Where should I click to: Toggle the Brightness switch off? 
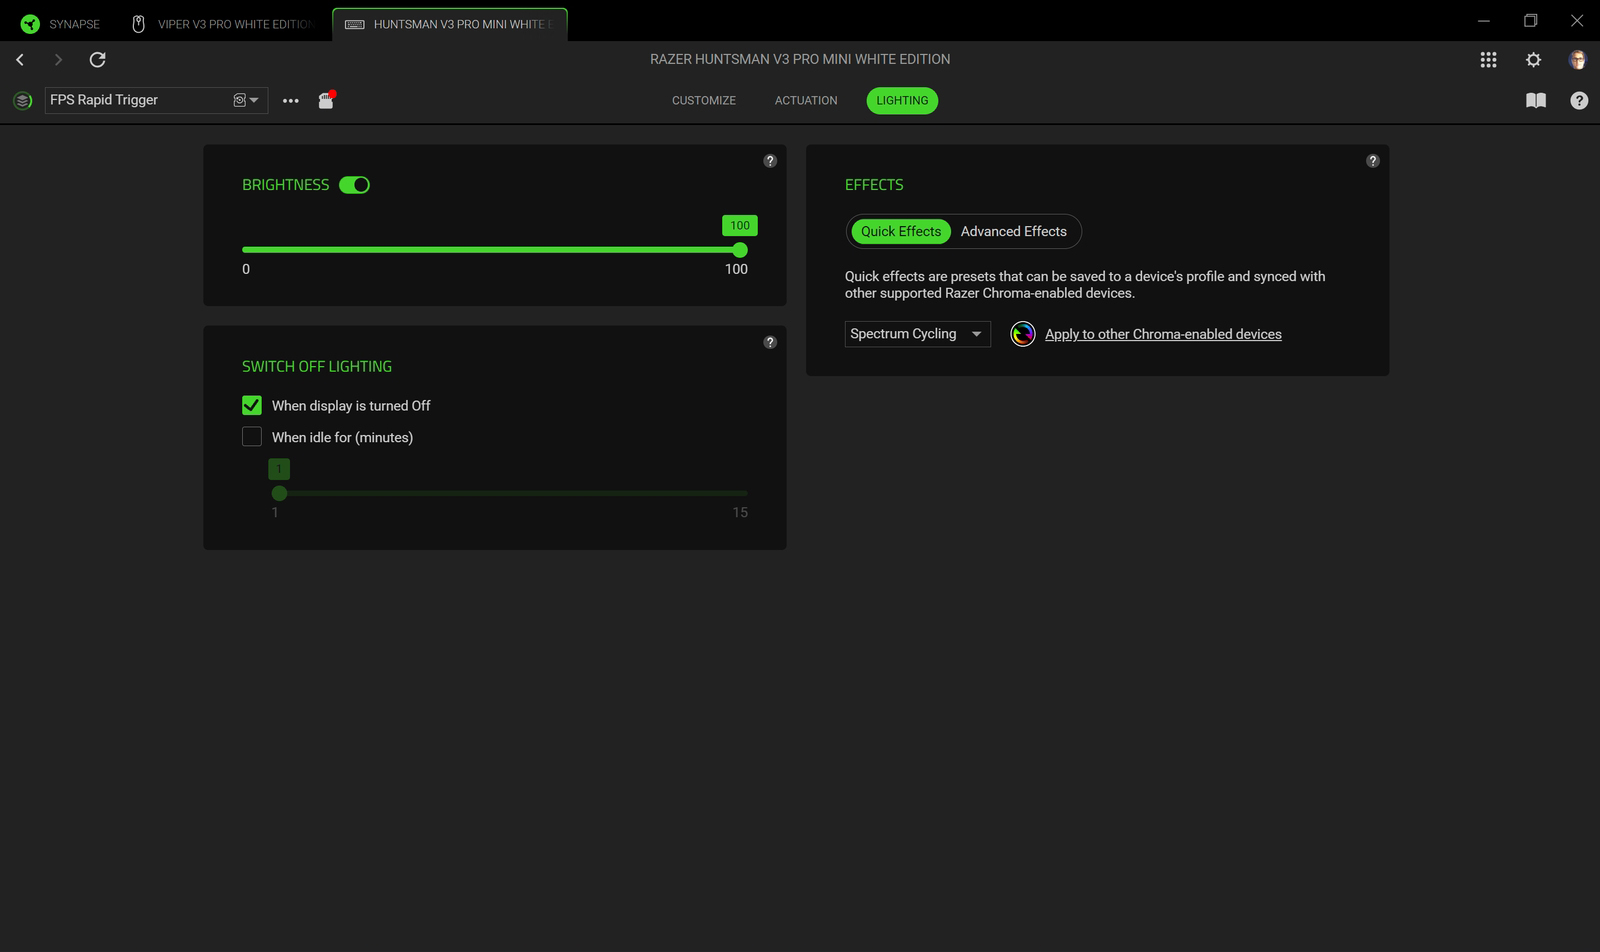point(354,185)
